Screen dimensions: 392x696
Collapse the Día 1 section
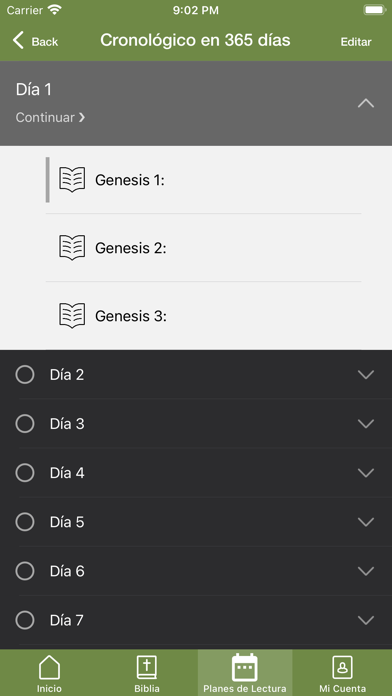[x=366, y=103]
